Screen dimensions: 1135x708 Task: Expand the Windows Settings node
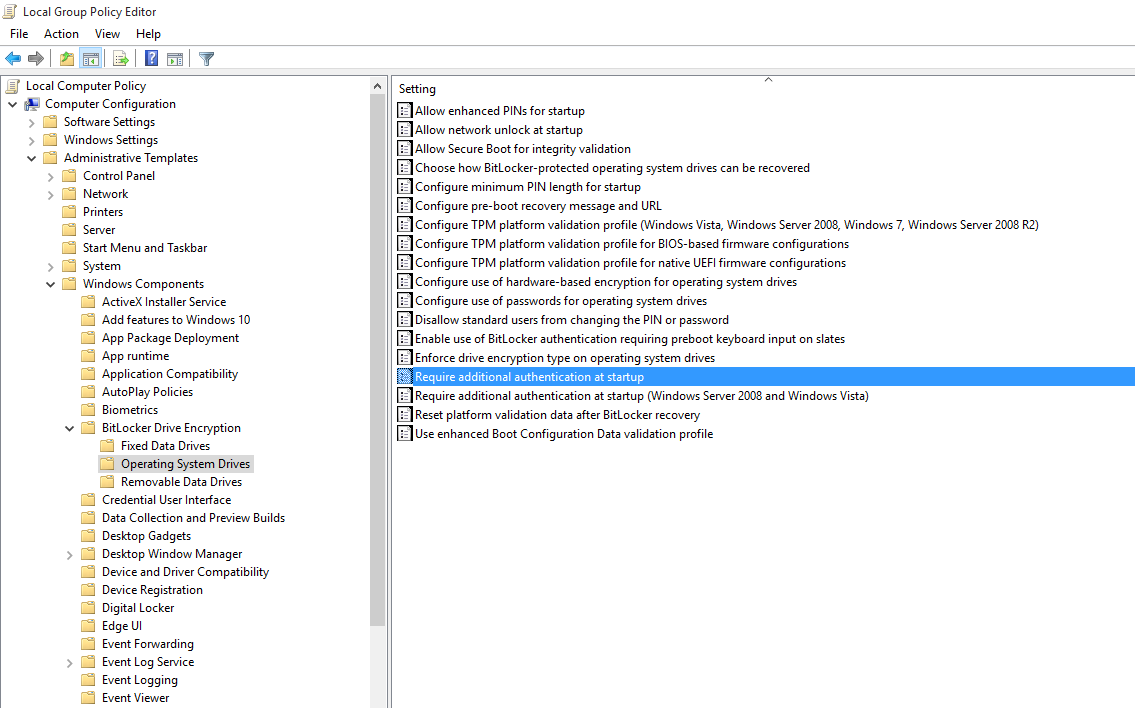31,140
